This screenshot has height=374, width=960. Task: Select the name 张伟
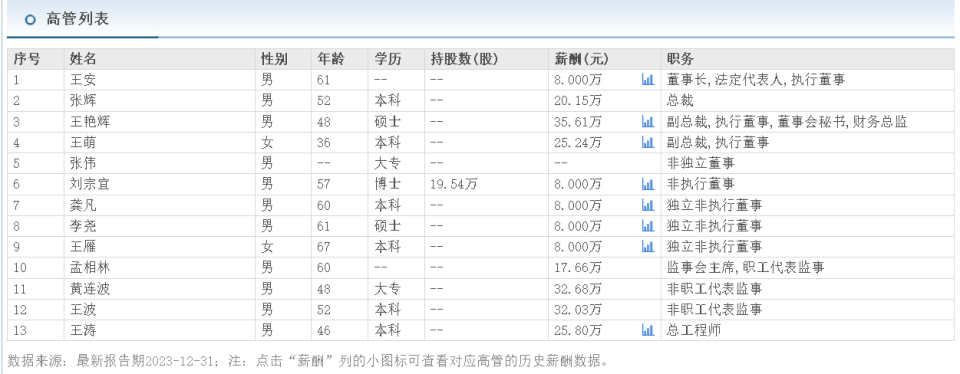(83, 163)
